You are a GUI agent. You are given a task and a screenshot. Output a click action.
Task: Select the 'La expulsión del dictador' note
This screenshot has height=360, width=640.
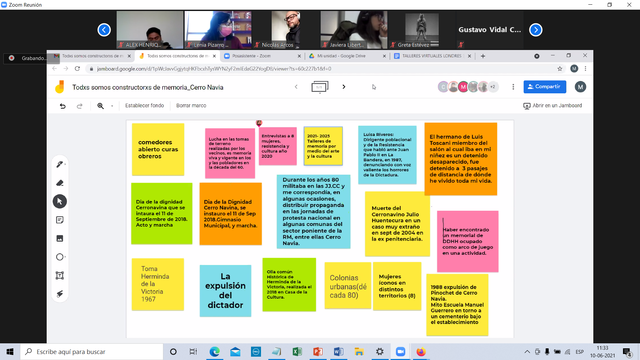coord(225,291)
